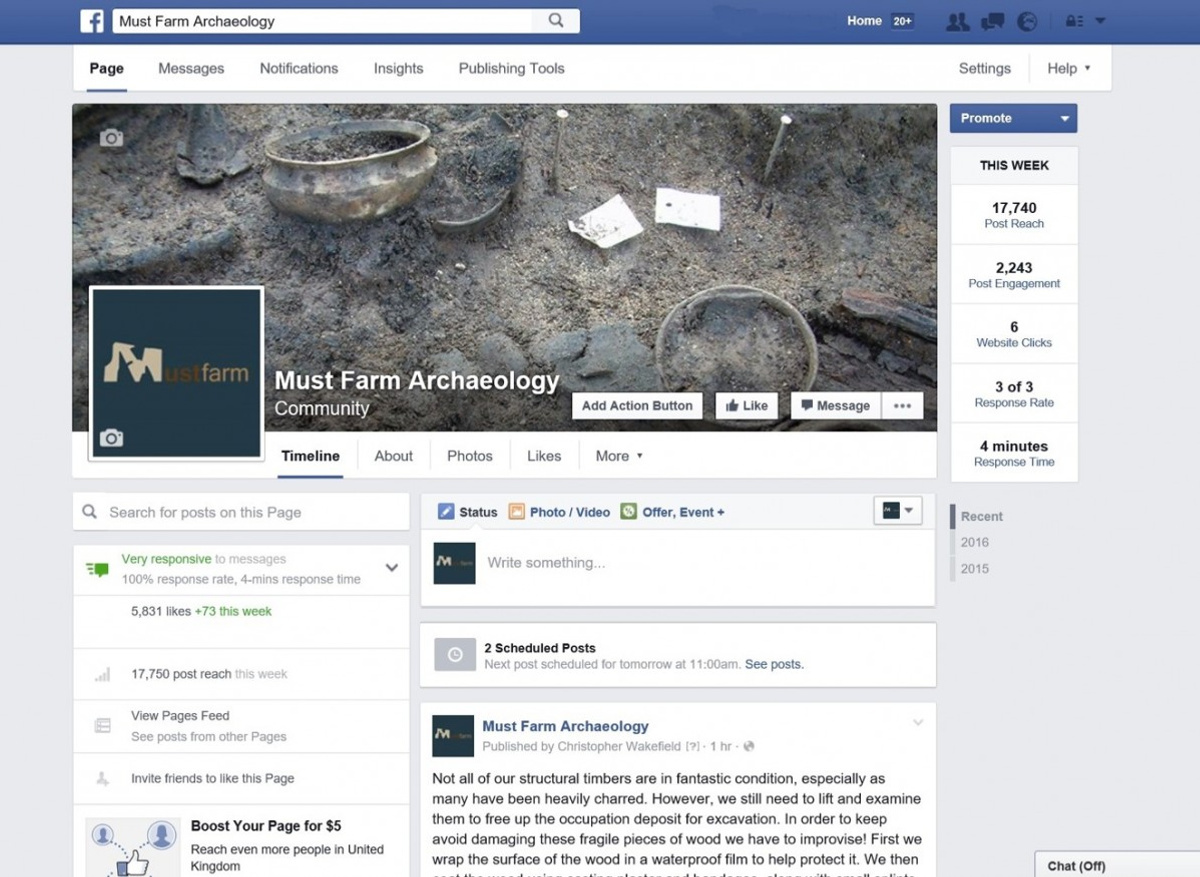Screen dimensions: 1200x877
Task: Click in the Write something field
Action: (x=705, y=563)
